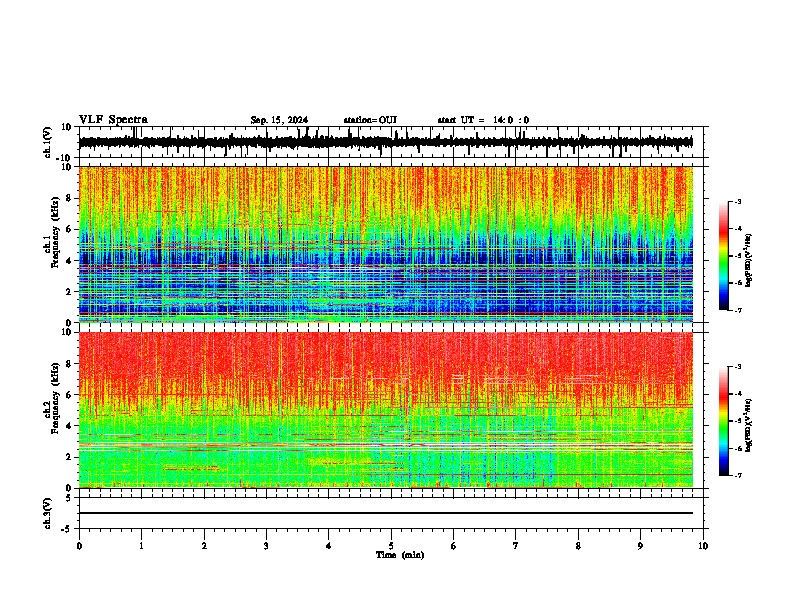Viewport: 792px width, 612px height.
Task: Click the 'ch.3(V)' axis label
Action: 48,513
